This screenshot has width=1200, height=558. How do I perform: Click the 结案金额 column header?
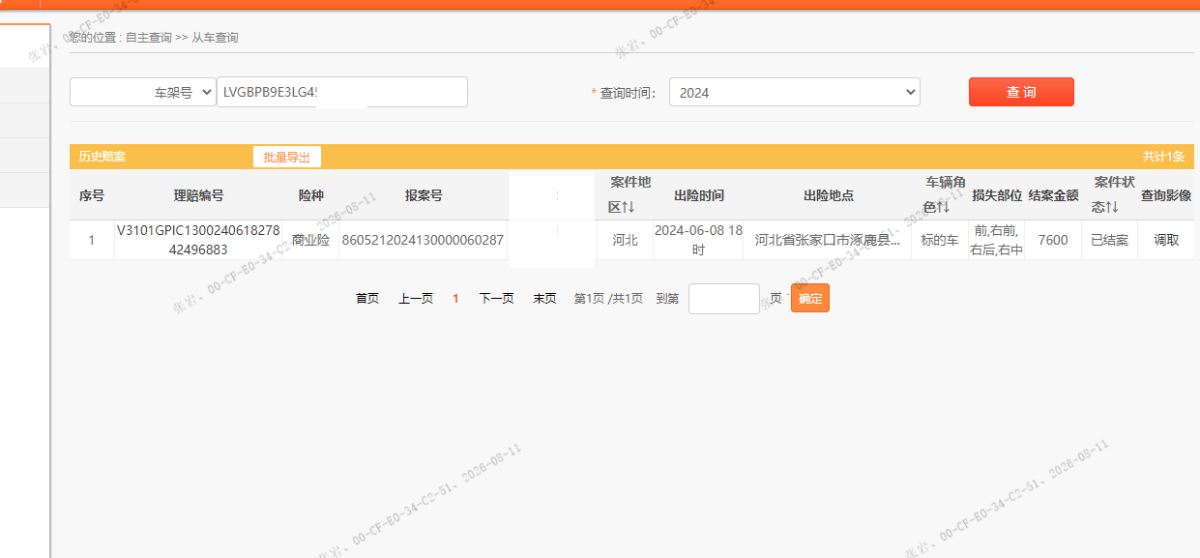click(x=1053, y=195)
